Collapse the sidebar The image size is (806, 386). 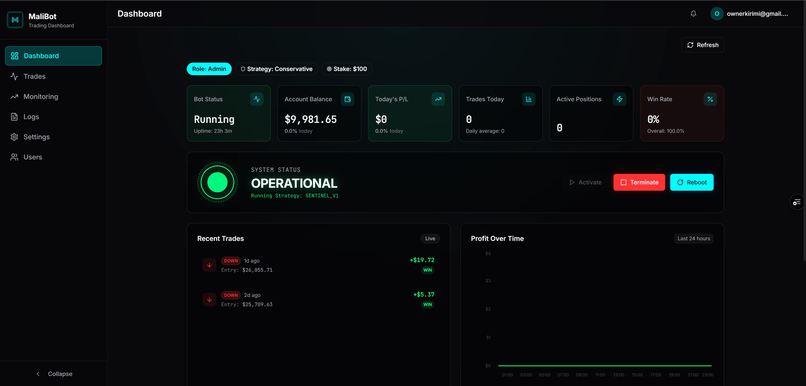click(54, 374)
